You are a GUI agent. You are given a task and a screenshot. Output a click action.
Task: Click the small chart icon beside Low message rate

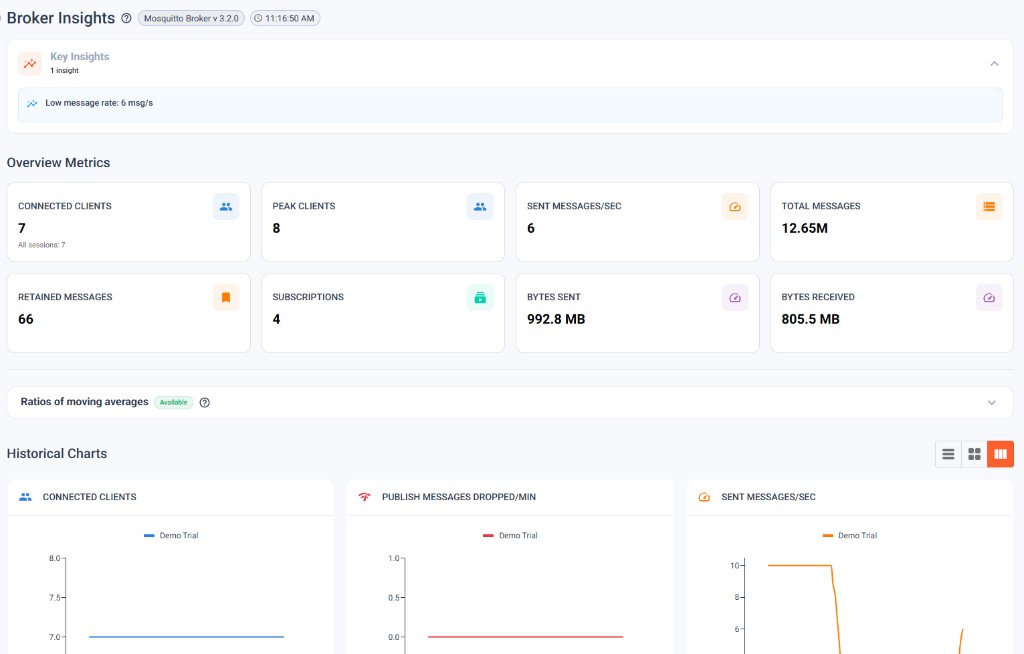click(x=32, y=103)
